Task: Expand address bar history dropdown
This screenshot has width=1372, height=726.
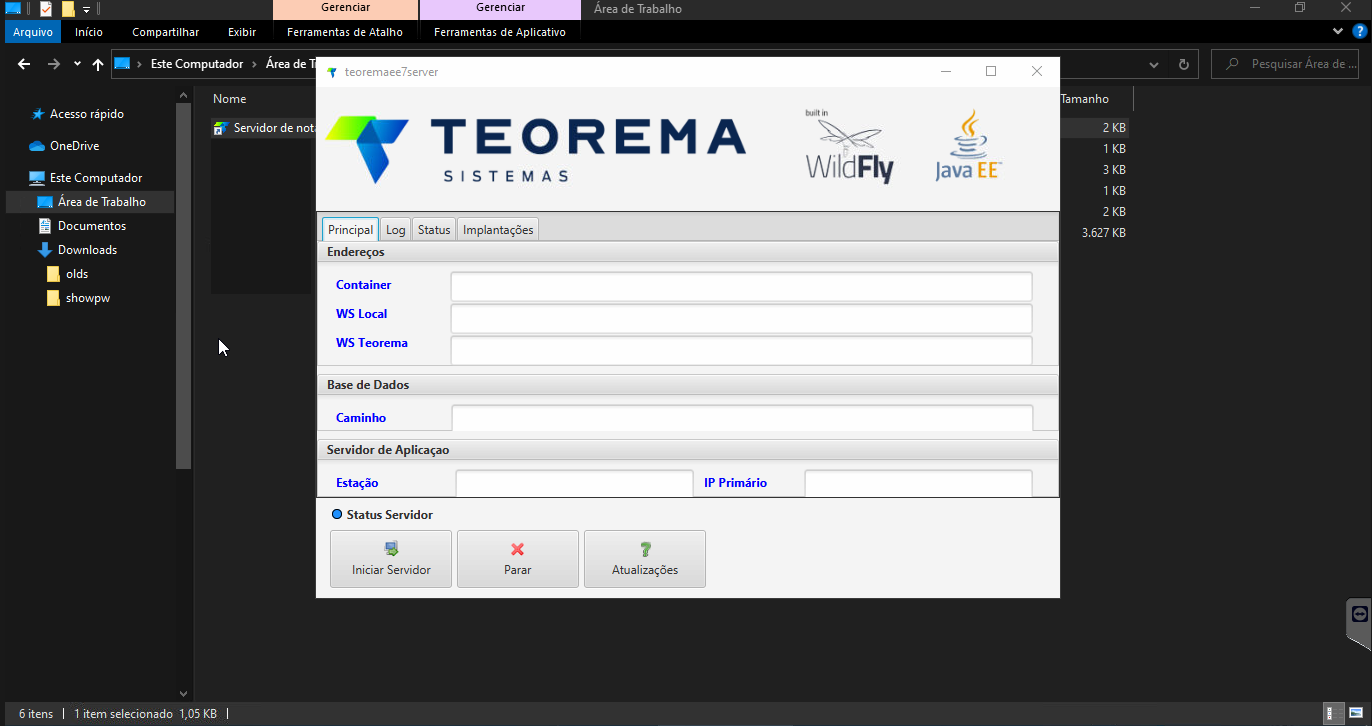Action: point(1154,64)
